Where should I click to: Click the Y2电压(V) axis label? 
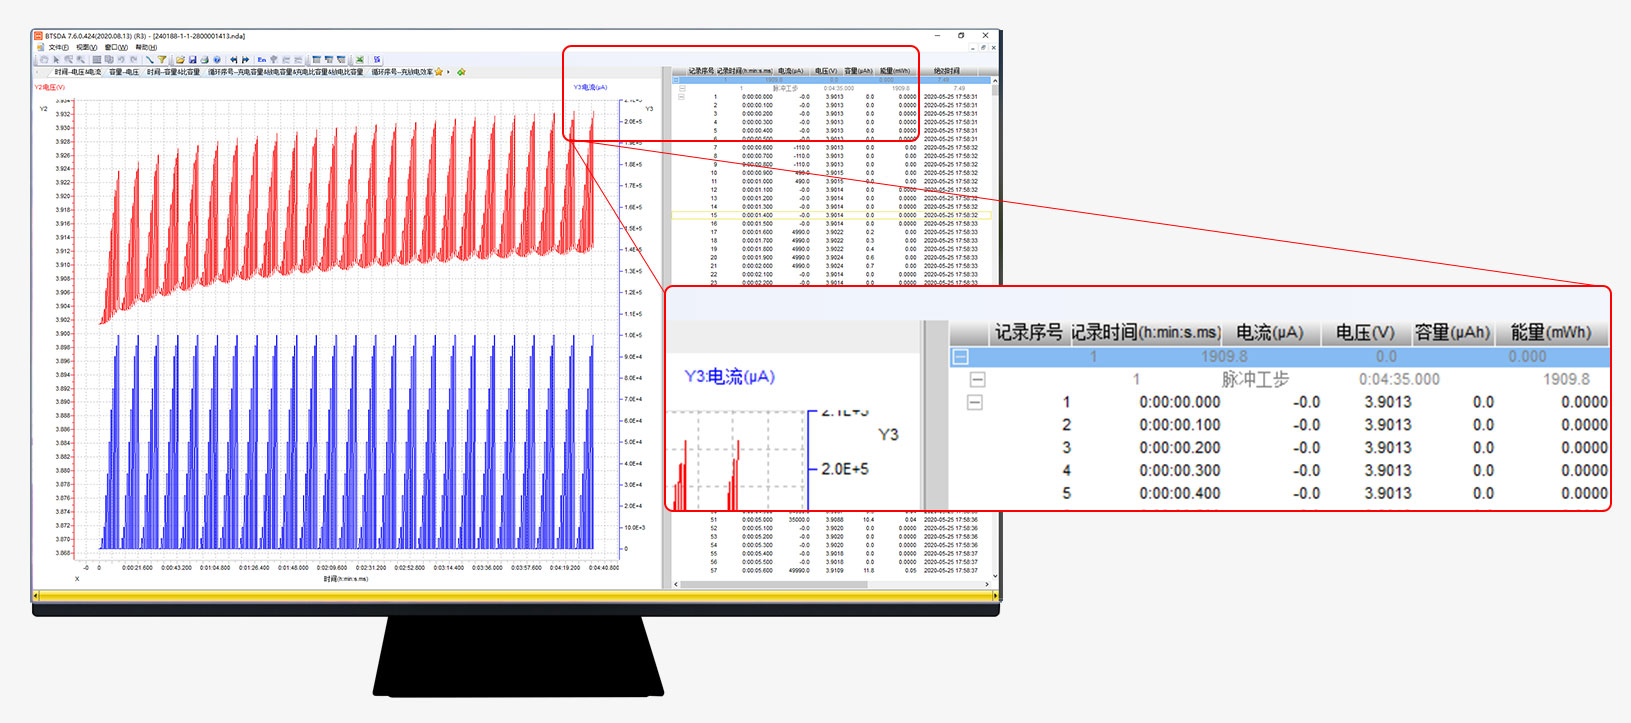point(50,87)
